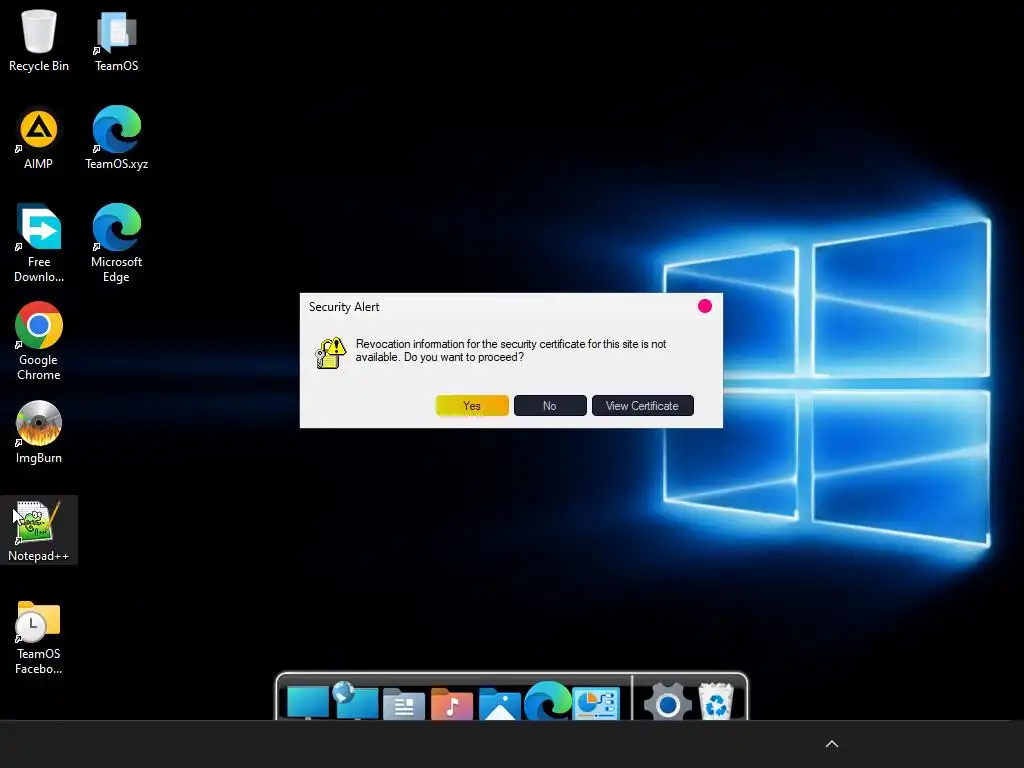Screen dimensions: 1024x768
Task: Open the Recycle Bin in dock
Action: click(716, 701)
